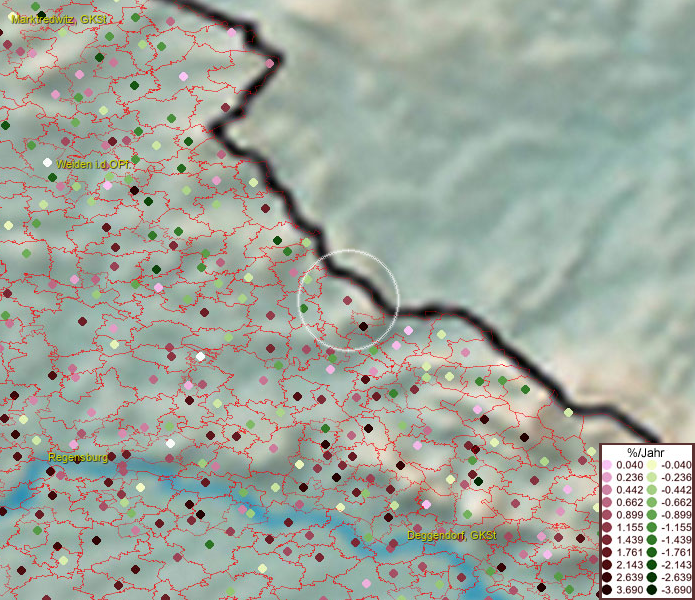695x600 pixels.
Task: Select the -1.761 legend value text
Action: pyautogui.click(x=676, y=553)
